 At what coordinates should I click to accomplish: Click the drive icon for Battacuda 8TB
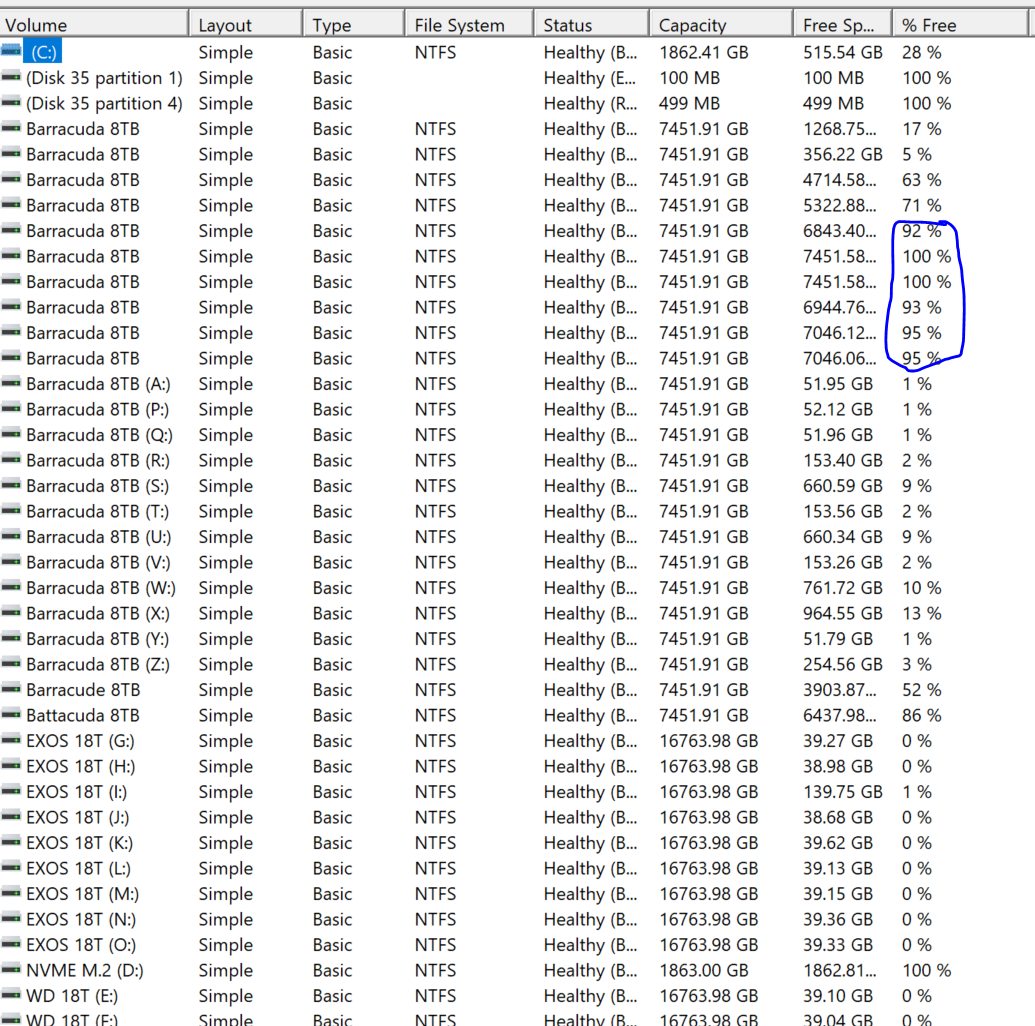pos(12,715)
